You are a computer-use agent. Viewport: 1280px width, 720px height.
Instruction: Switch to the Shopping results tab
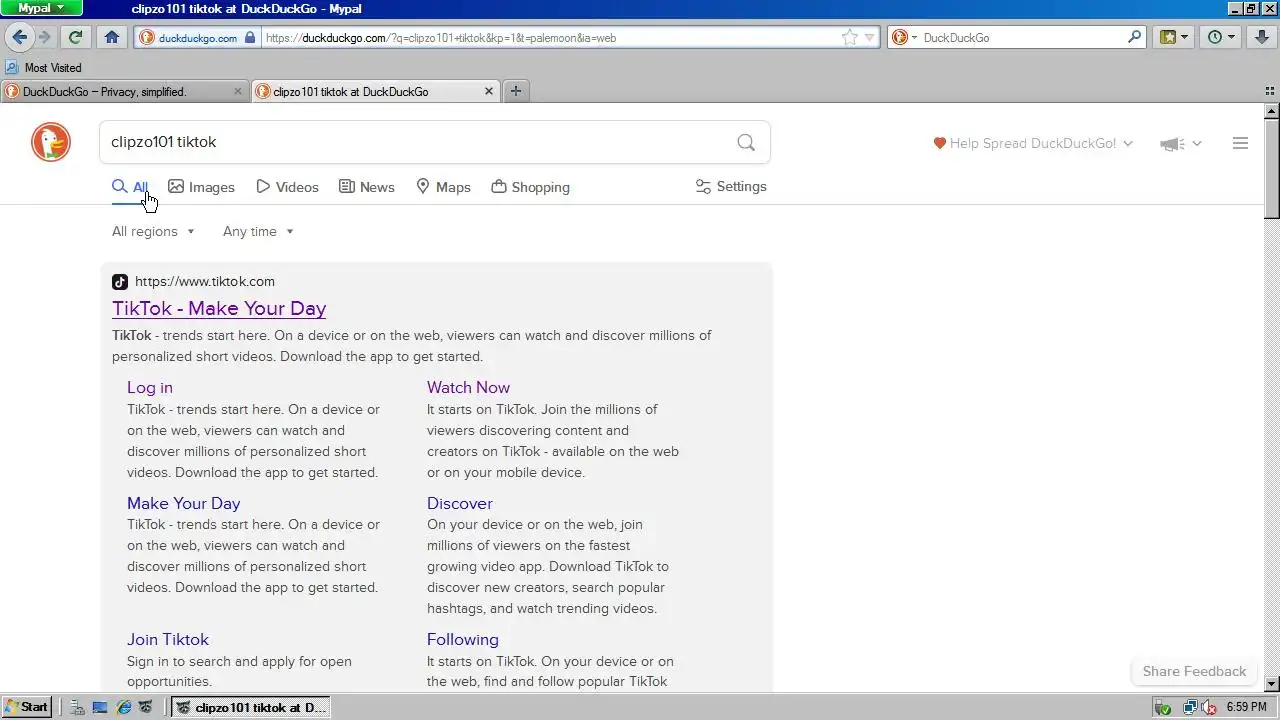530,187
